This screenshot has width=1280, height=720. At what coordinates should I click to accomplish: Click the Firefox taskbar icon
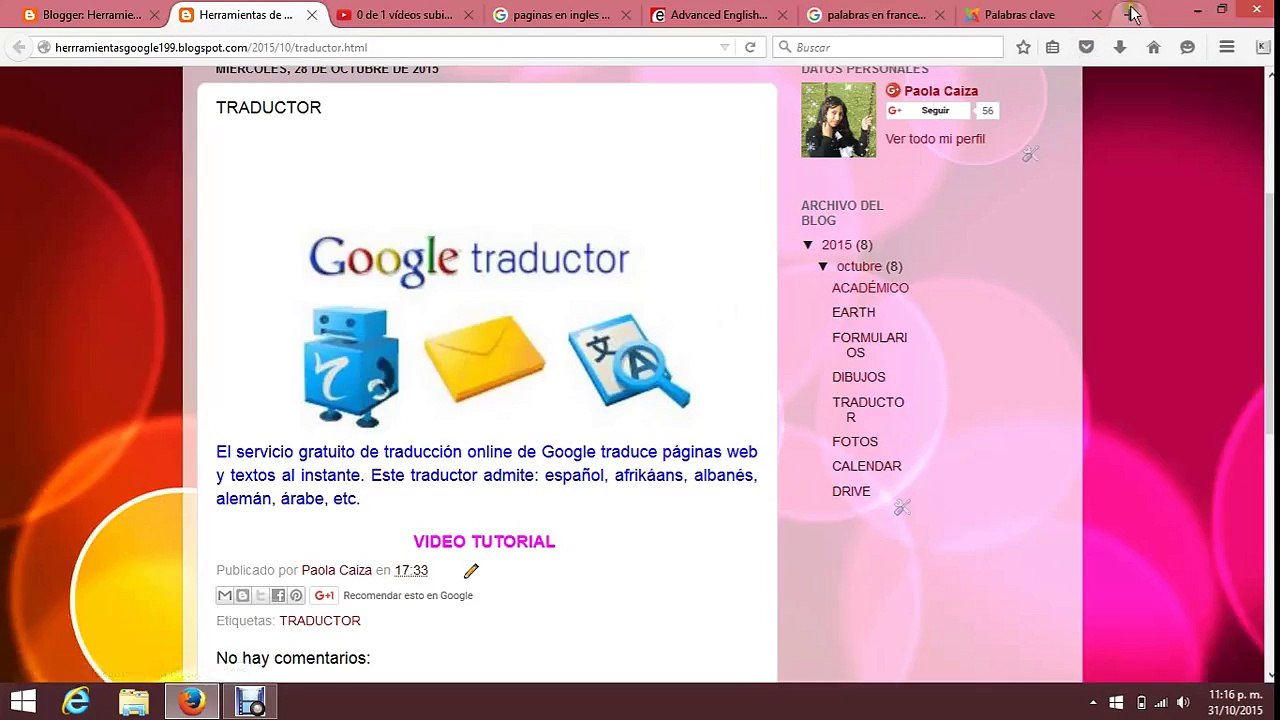coord(192,701)
